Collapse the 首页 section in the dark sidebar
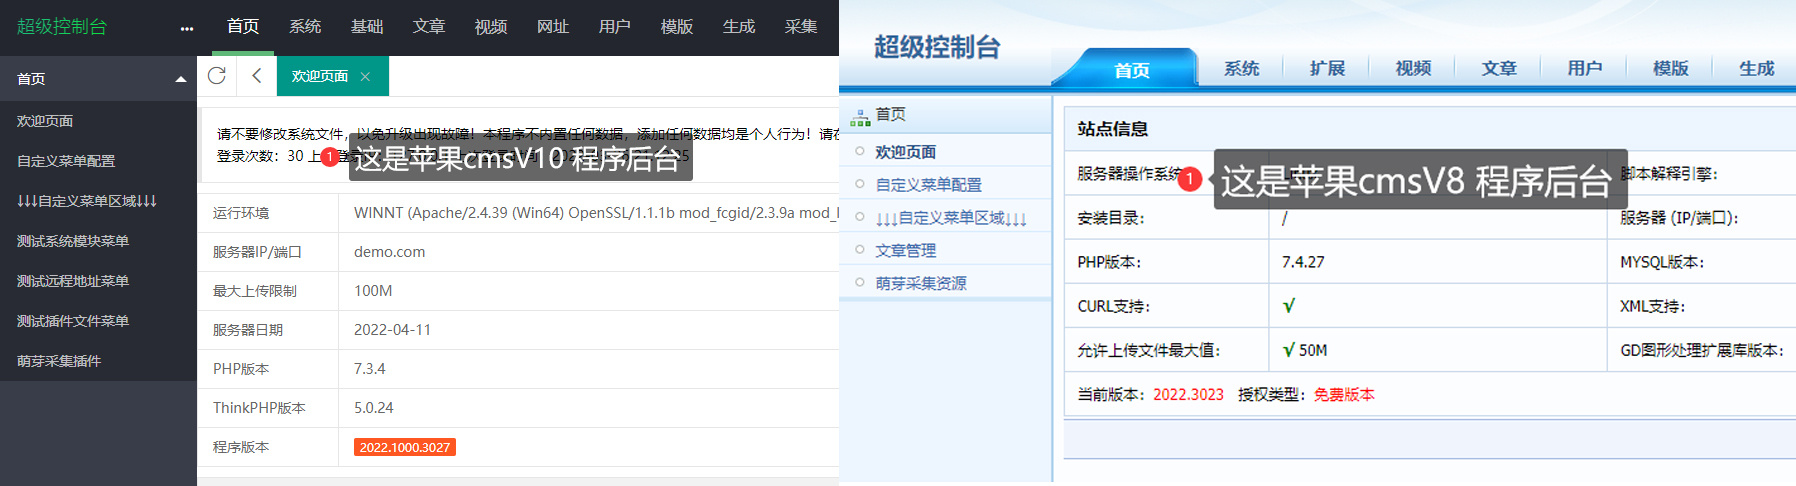This screenshot has width=1796, height=486. [x=181, y=79]
